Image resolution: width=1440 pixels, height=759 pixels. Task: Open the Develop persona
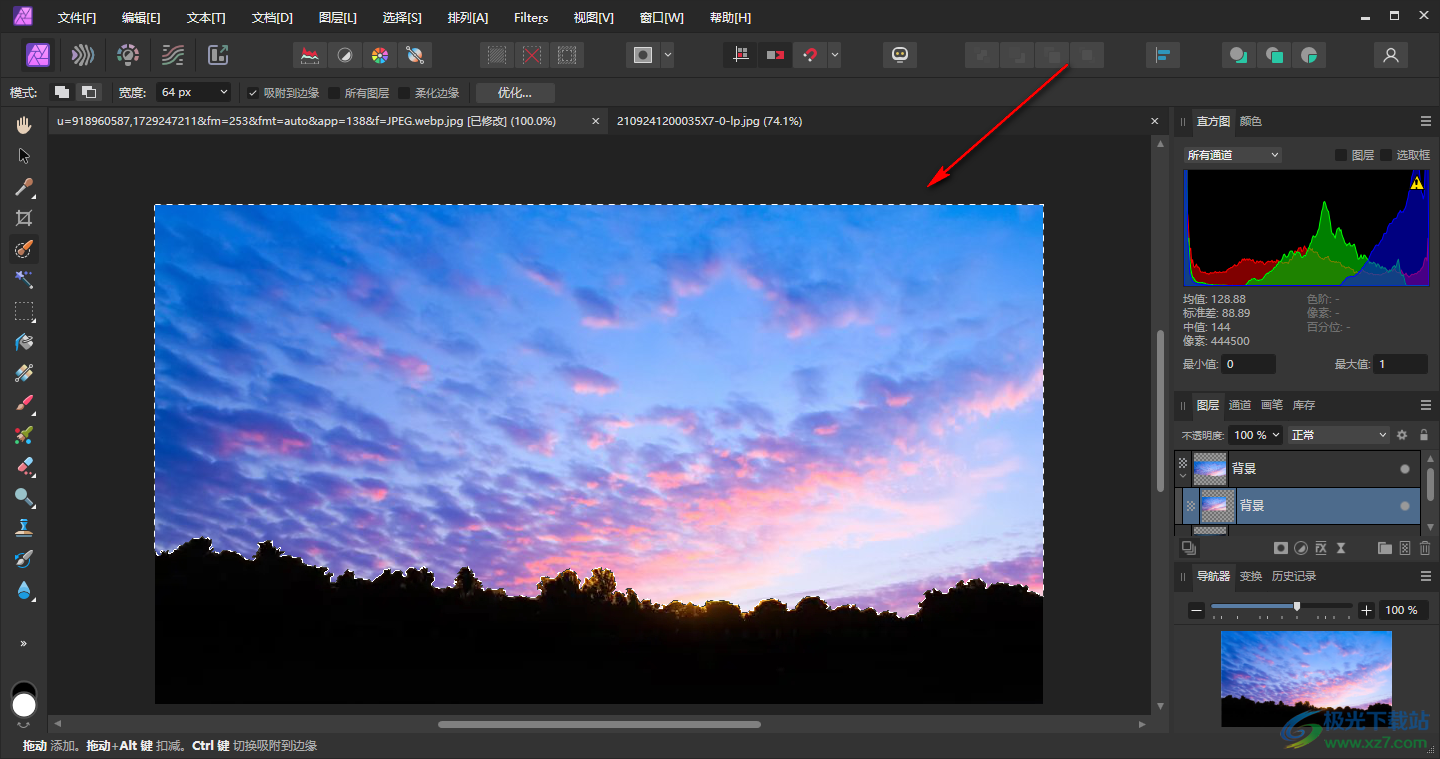point(128,55)
